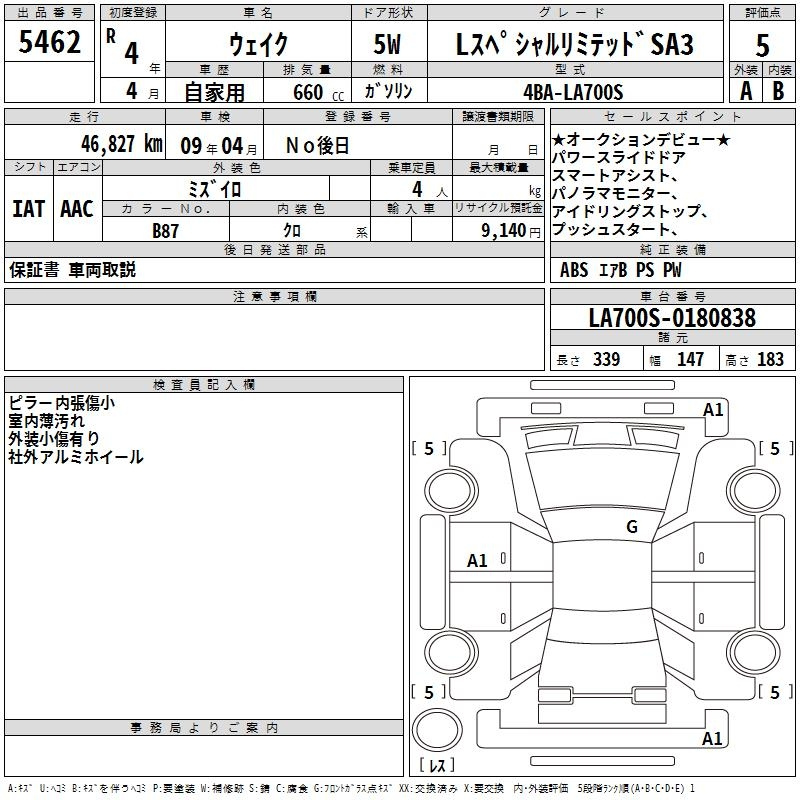Click the パワースライドドア sales point

(618, 158)
